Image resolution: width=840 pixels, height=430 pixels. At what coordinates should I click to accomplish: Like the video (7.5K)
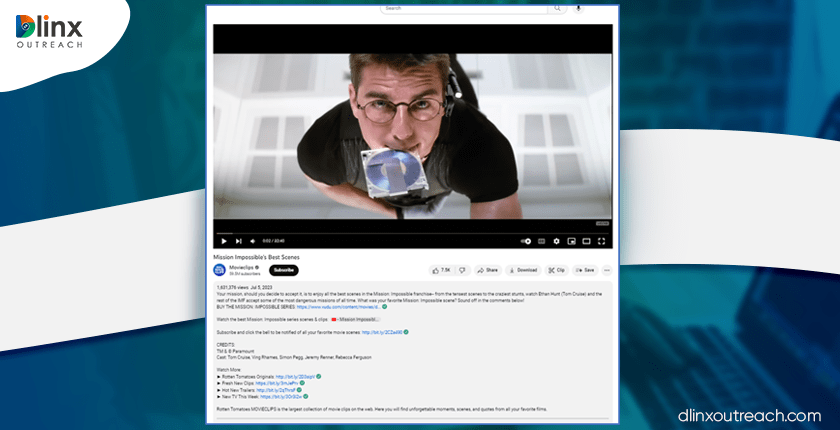coord(441,270)
